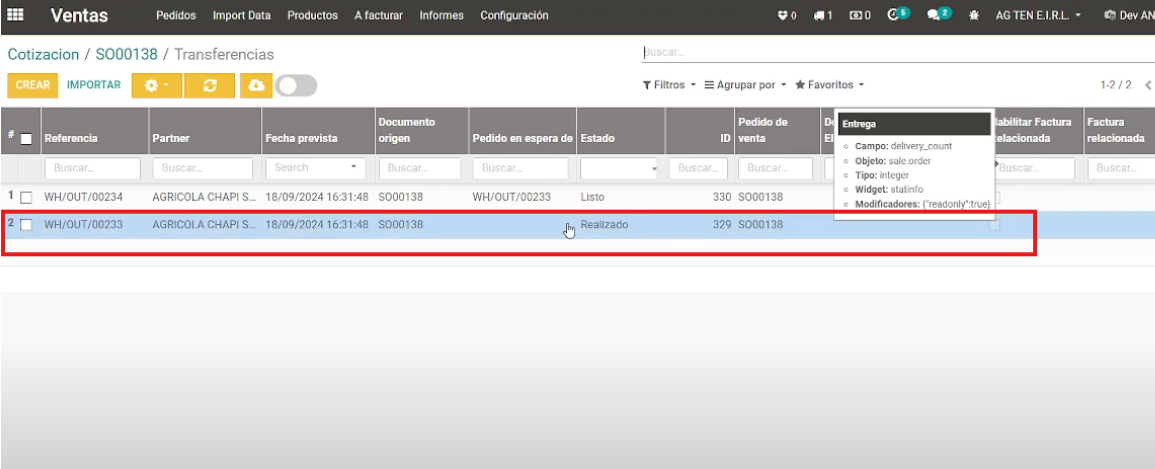Click Listo status cell
This screenshot has height=469, width=1155.
[x=592, y=197]
